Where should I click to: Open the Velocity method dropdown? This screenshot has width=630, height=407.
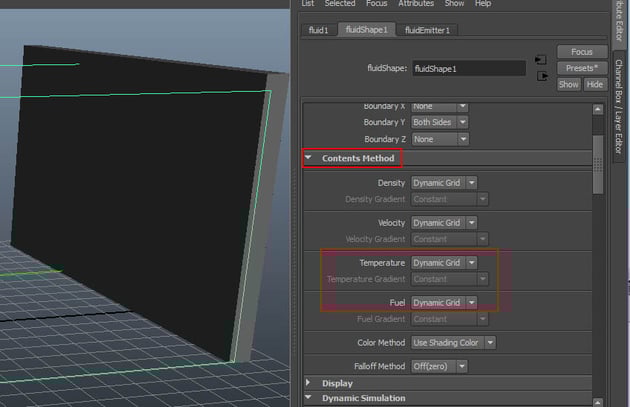click(x=444, y=223)
